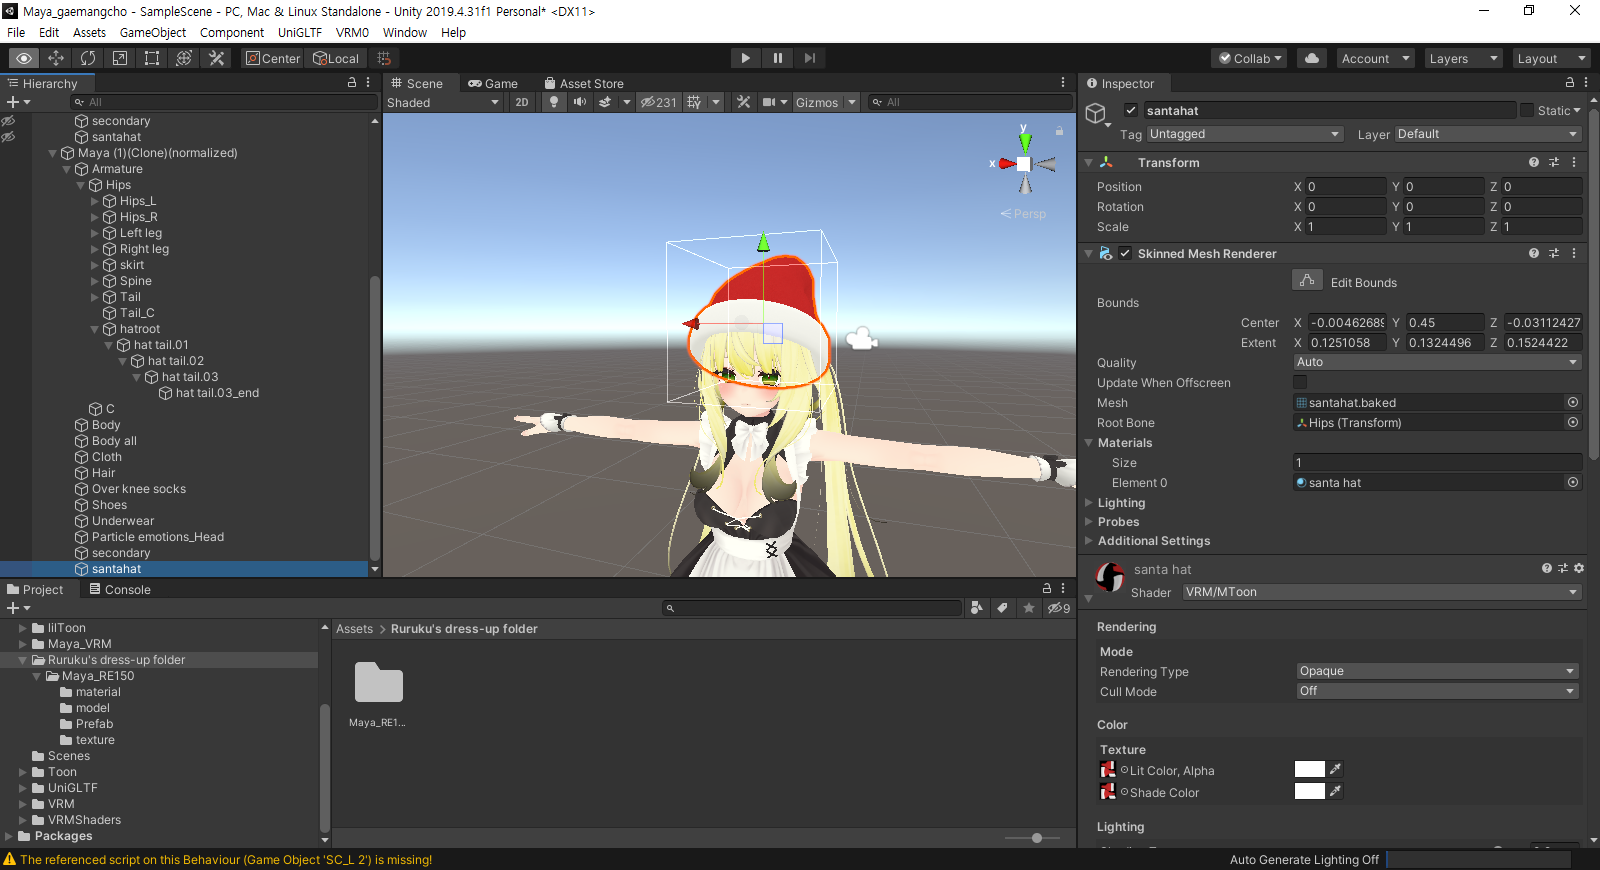Enable Update When Offscreen checkbox

tap(1300, 382)
